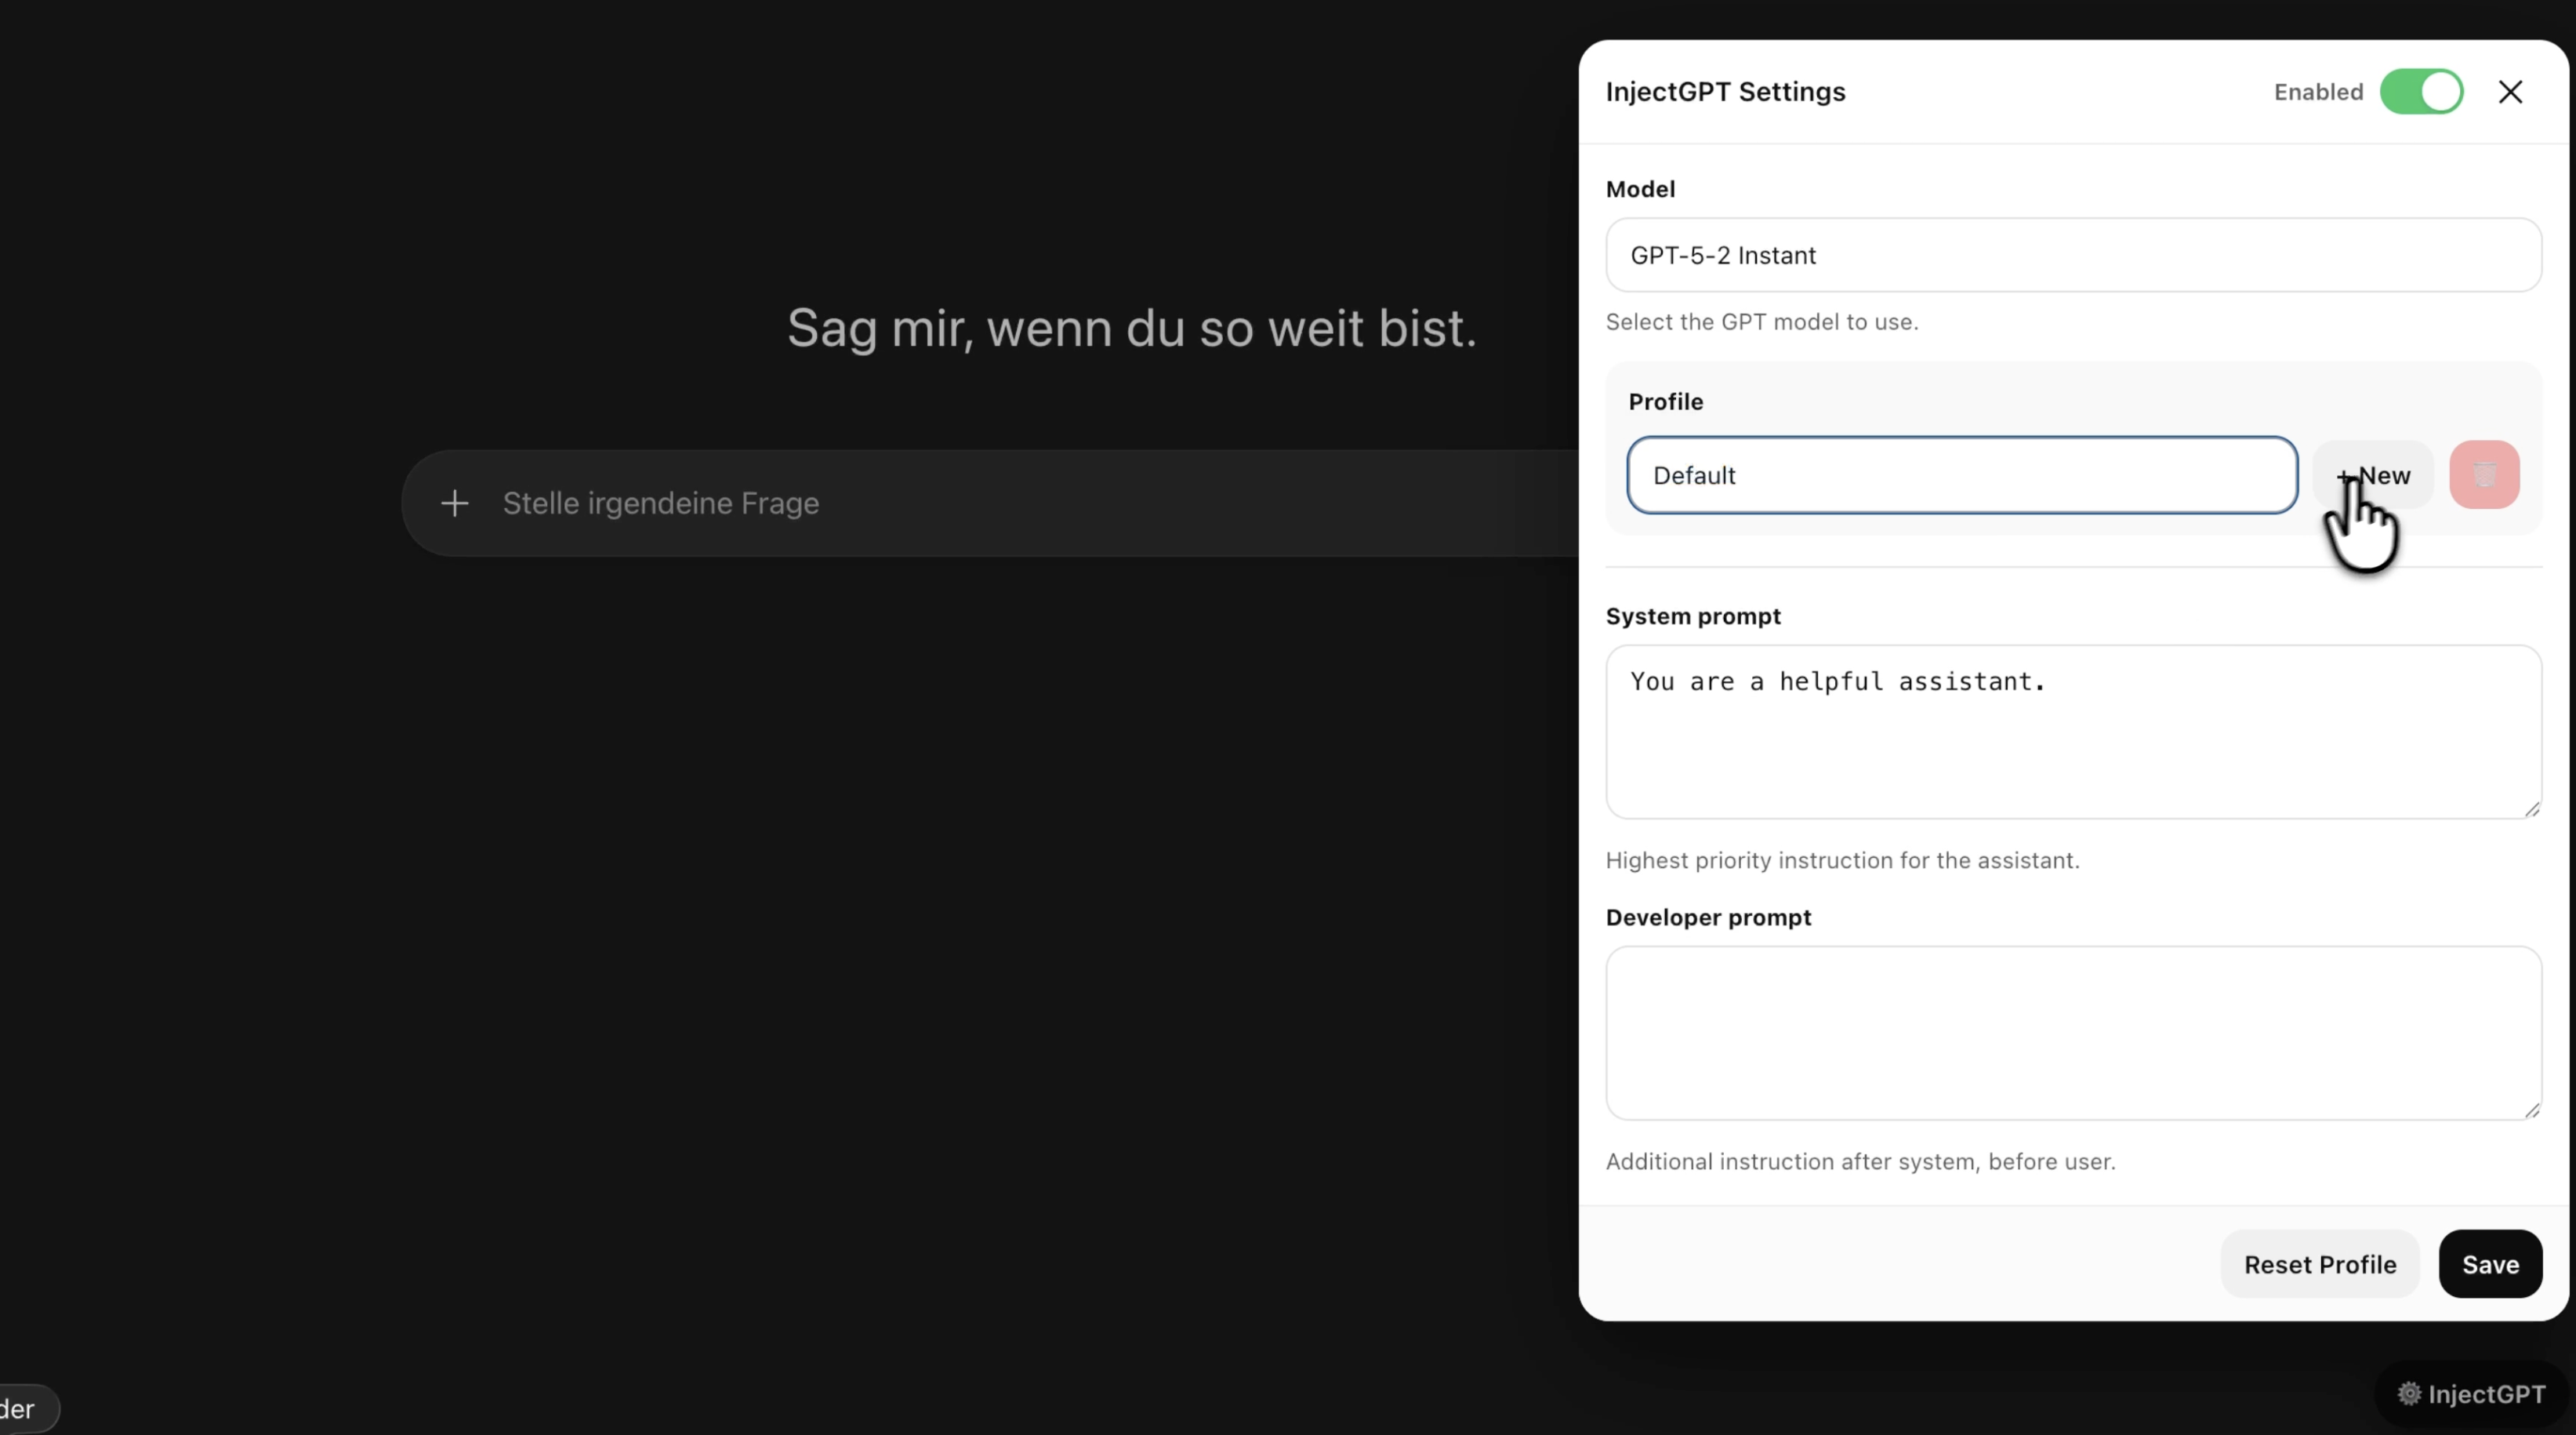The width and height of the screenshot is (2576, 1435).
Task: Click the X to close InjectGPT Settings
Action: pos(2512,91)
